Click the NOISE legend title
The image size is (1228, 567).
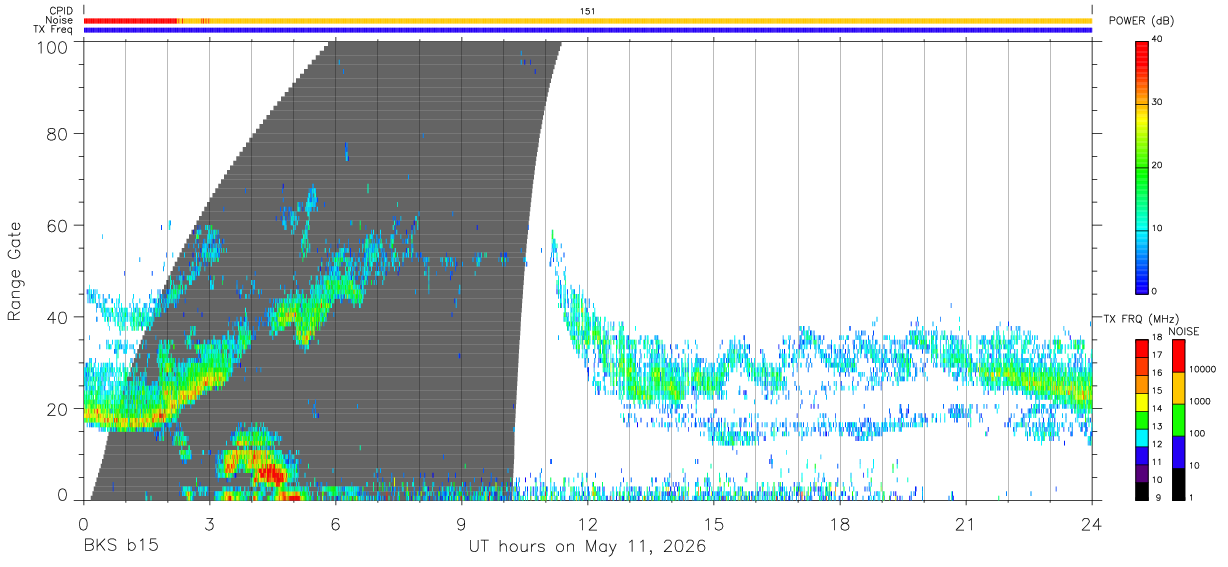1184,331
